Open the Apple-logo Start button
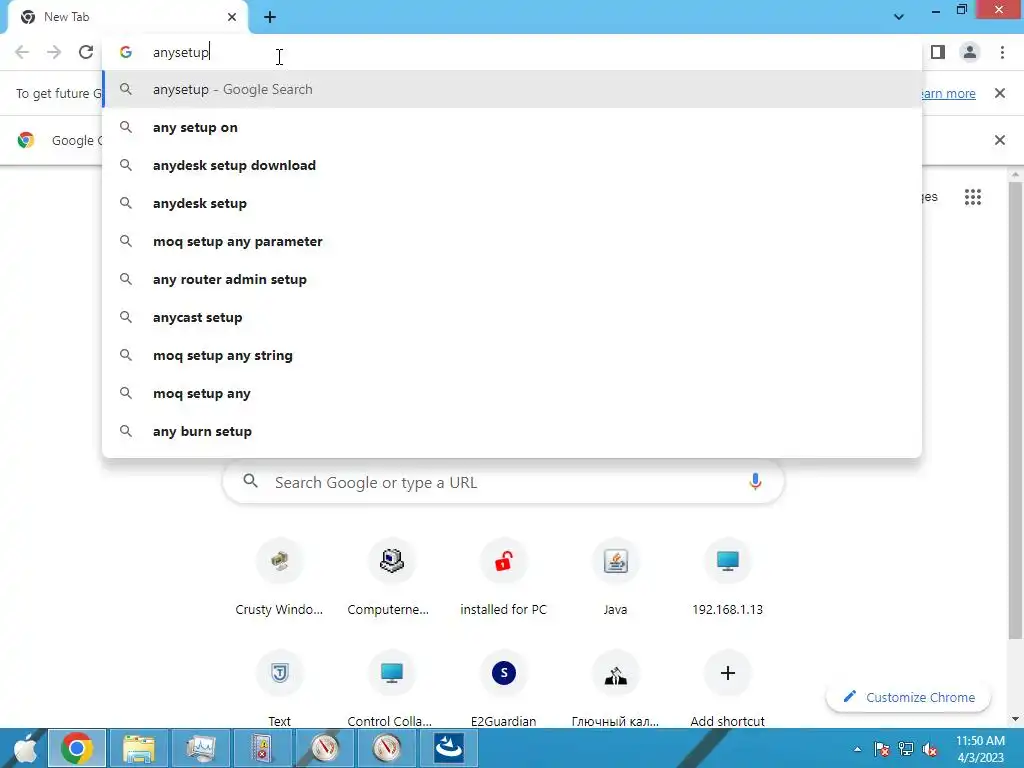The image size is (1024, 768). [x=24, y=748]
